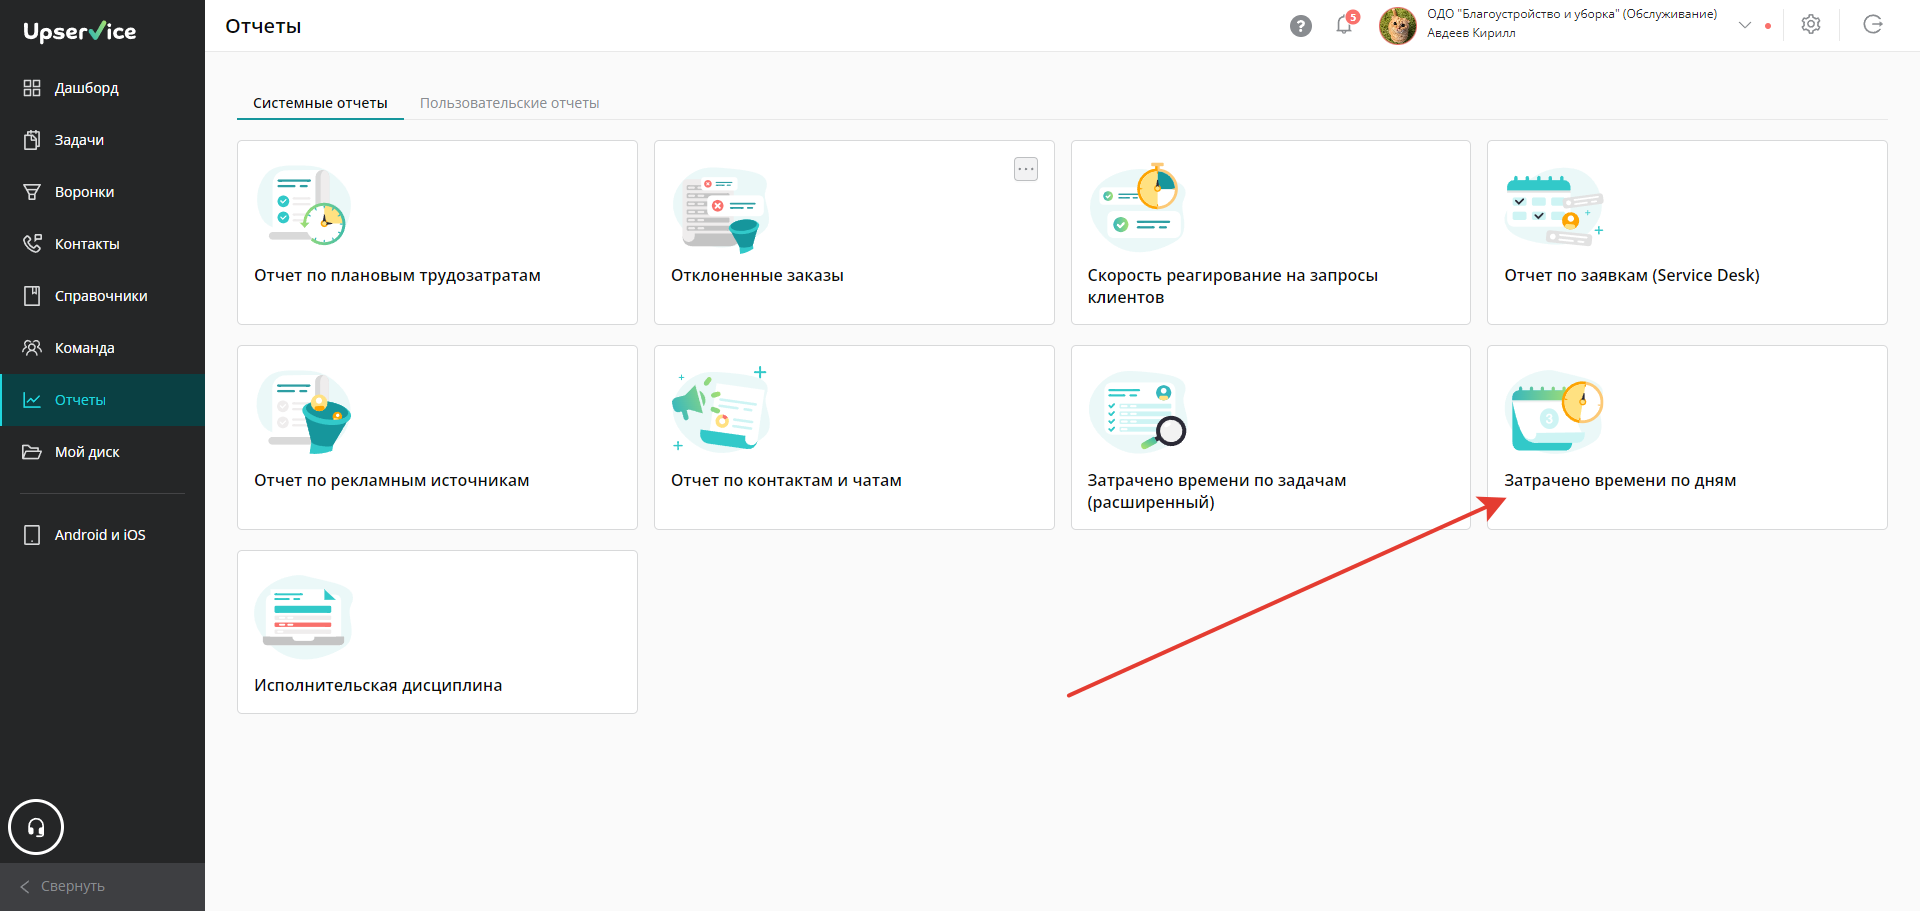Click the Отчет по плановым трудозатратам illustration
The width and height of the screenshot is (1920, 911).
tap(304, 206)
